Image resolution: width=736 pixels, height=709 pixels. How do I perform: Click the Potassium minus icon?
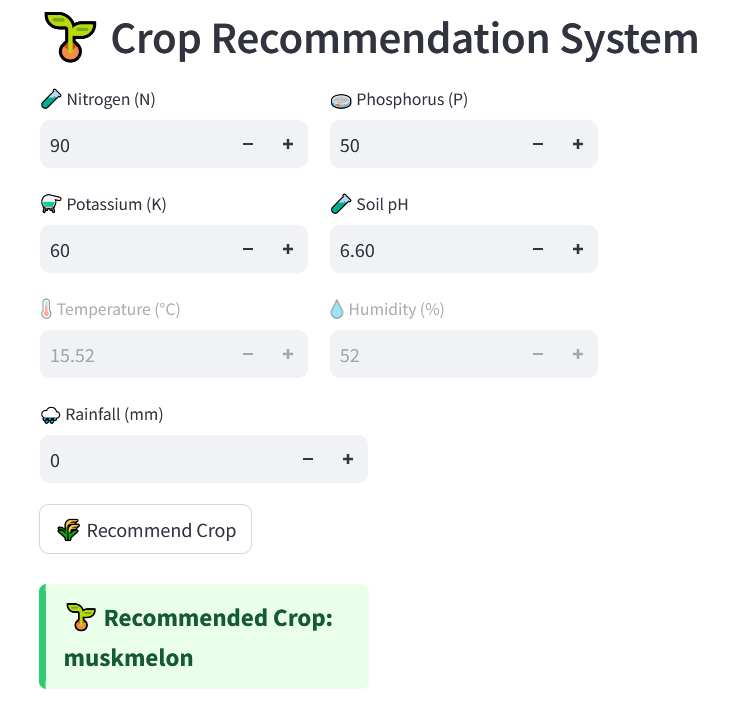click(x=248, y=250)
